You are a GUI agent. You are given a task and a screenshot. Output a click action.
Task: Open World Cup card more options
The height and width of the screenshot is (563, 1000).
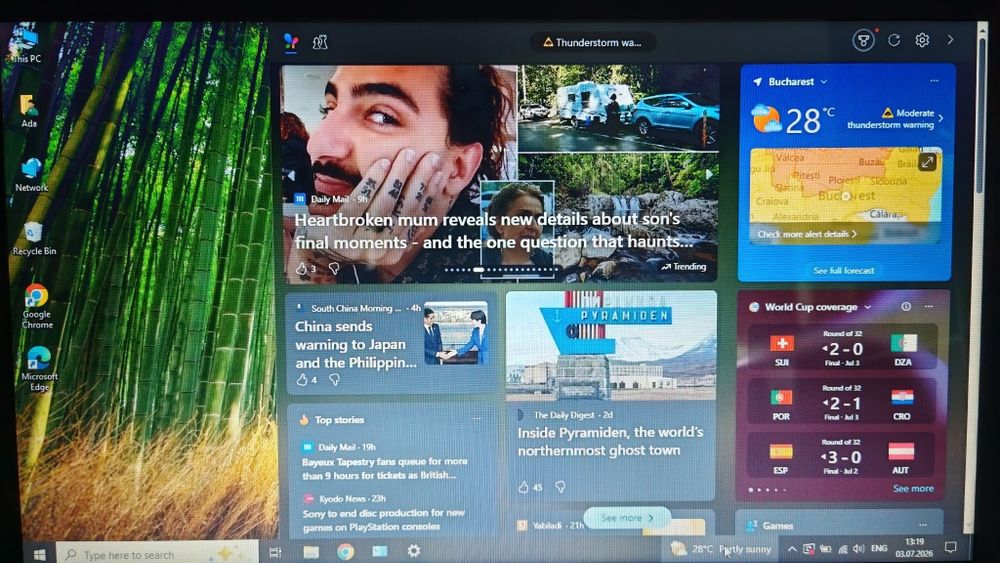(929, 307)
